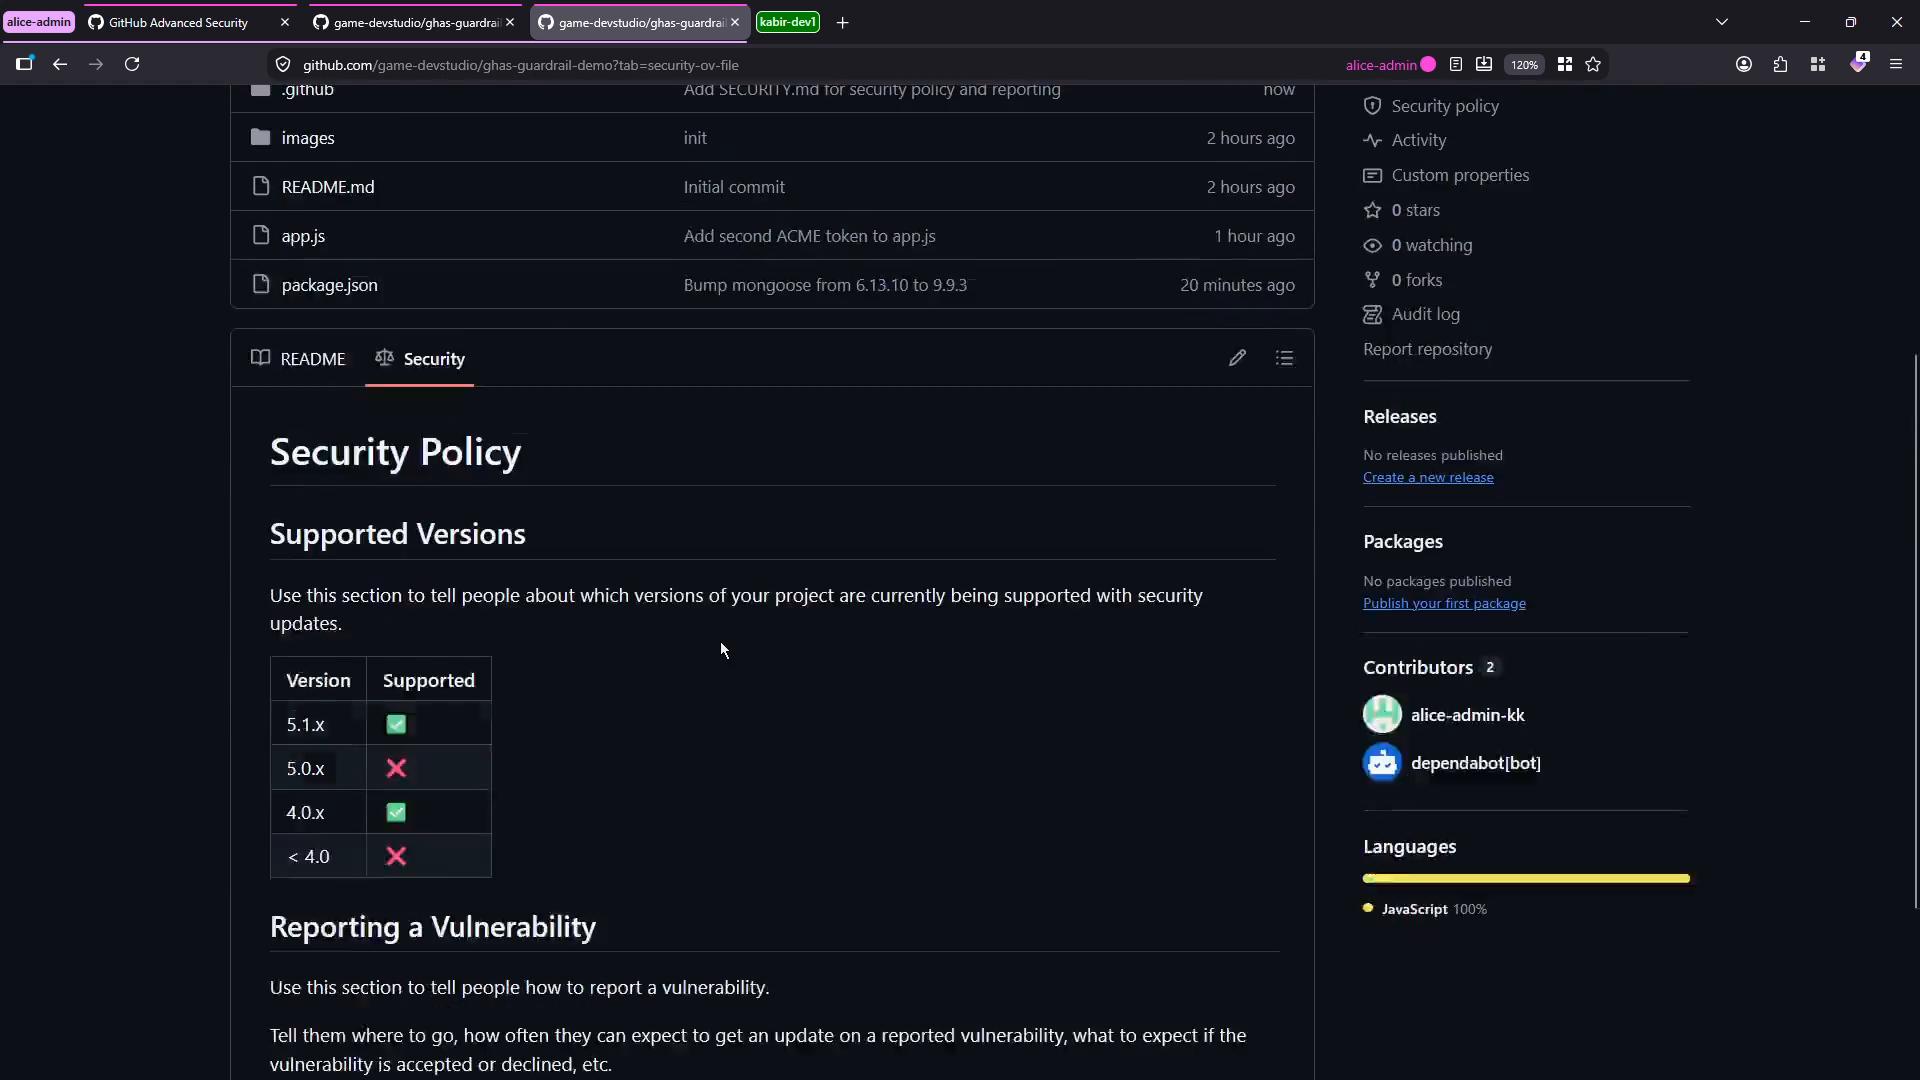The width and height of the screenshot is (1920, 1080).
Task: Open the kabir-dev1 tab group
Action: [x=788, y=22]
